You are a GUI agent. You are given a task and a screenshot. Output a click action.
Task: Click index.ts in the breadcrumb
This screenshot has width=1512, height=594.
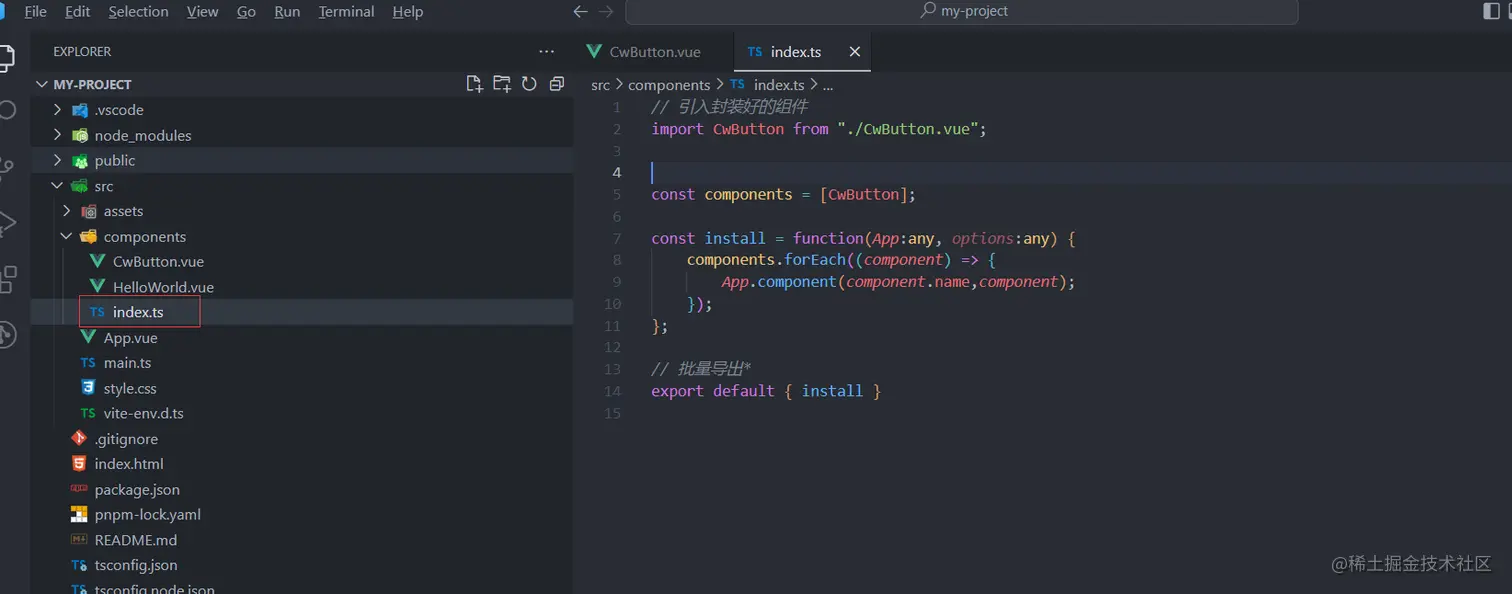[x=779, y=85]
